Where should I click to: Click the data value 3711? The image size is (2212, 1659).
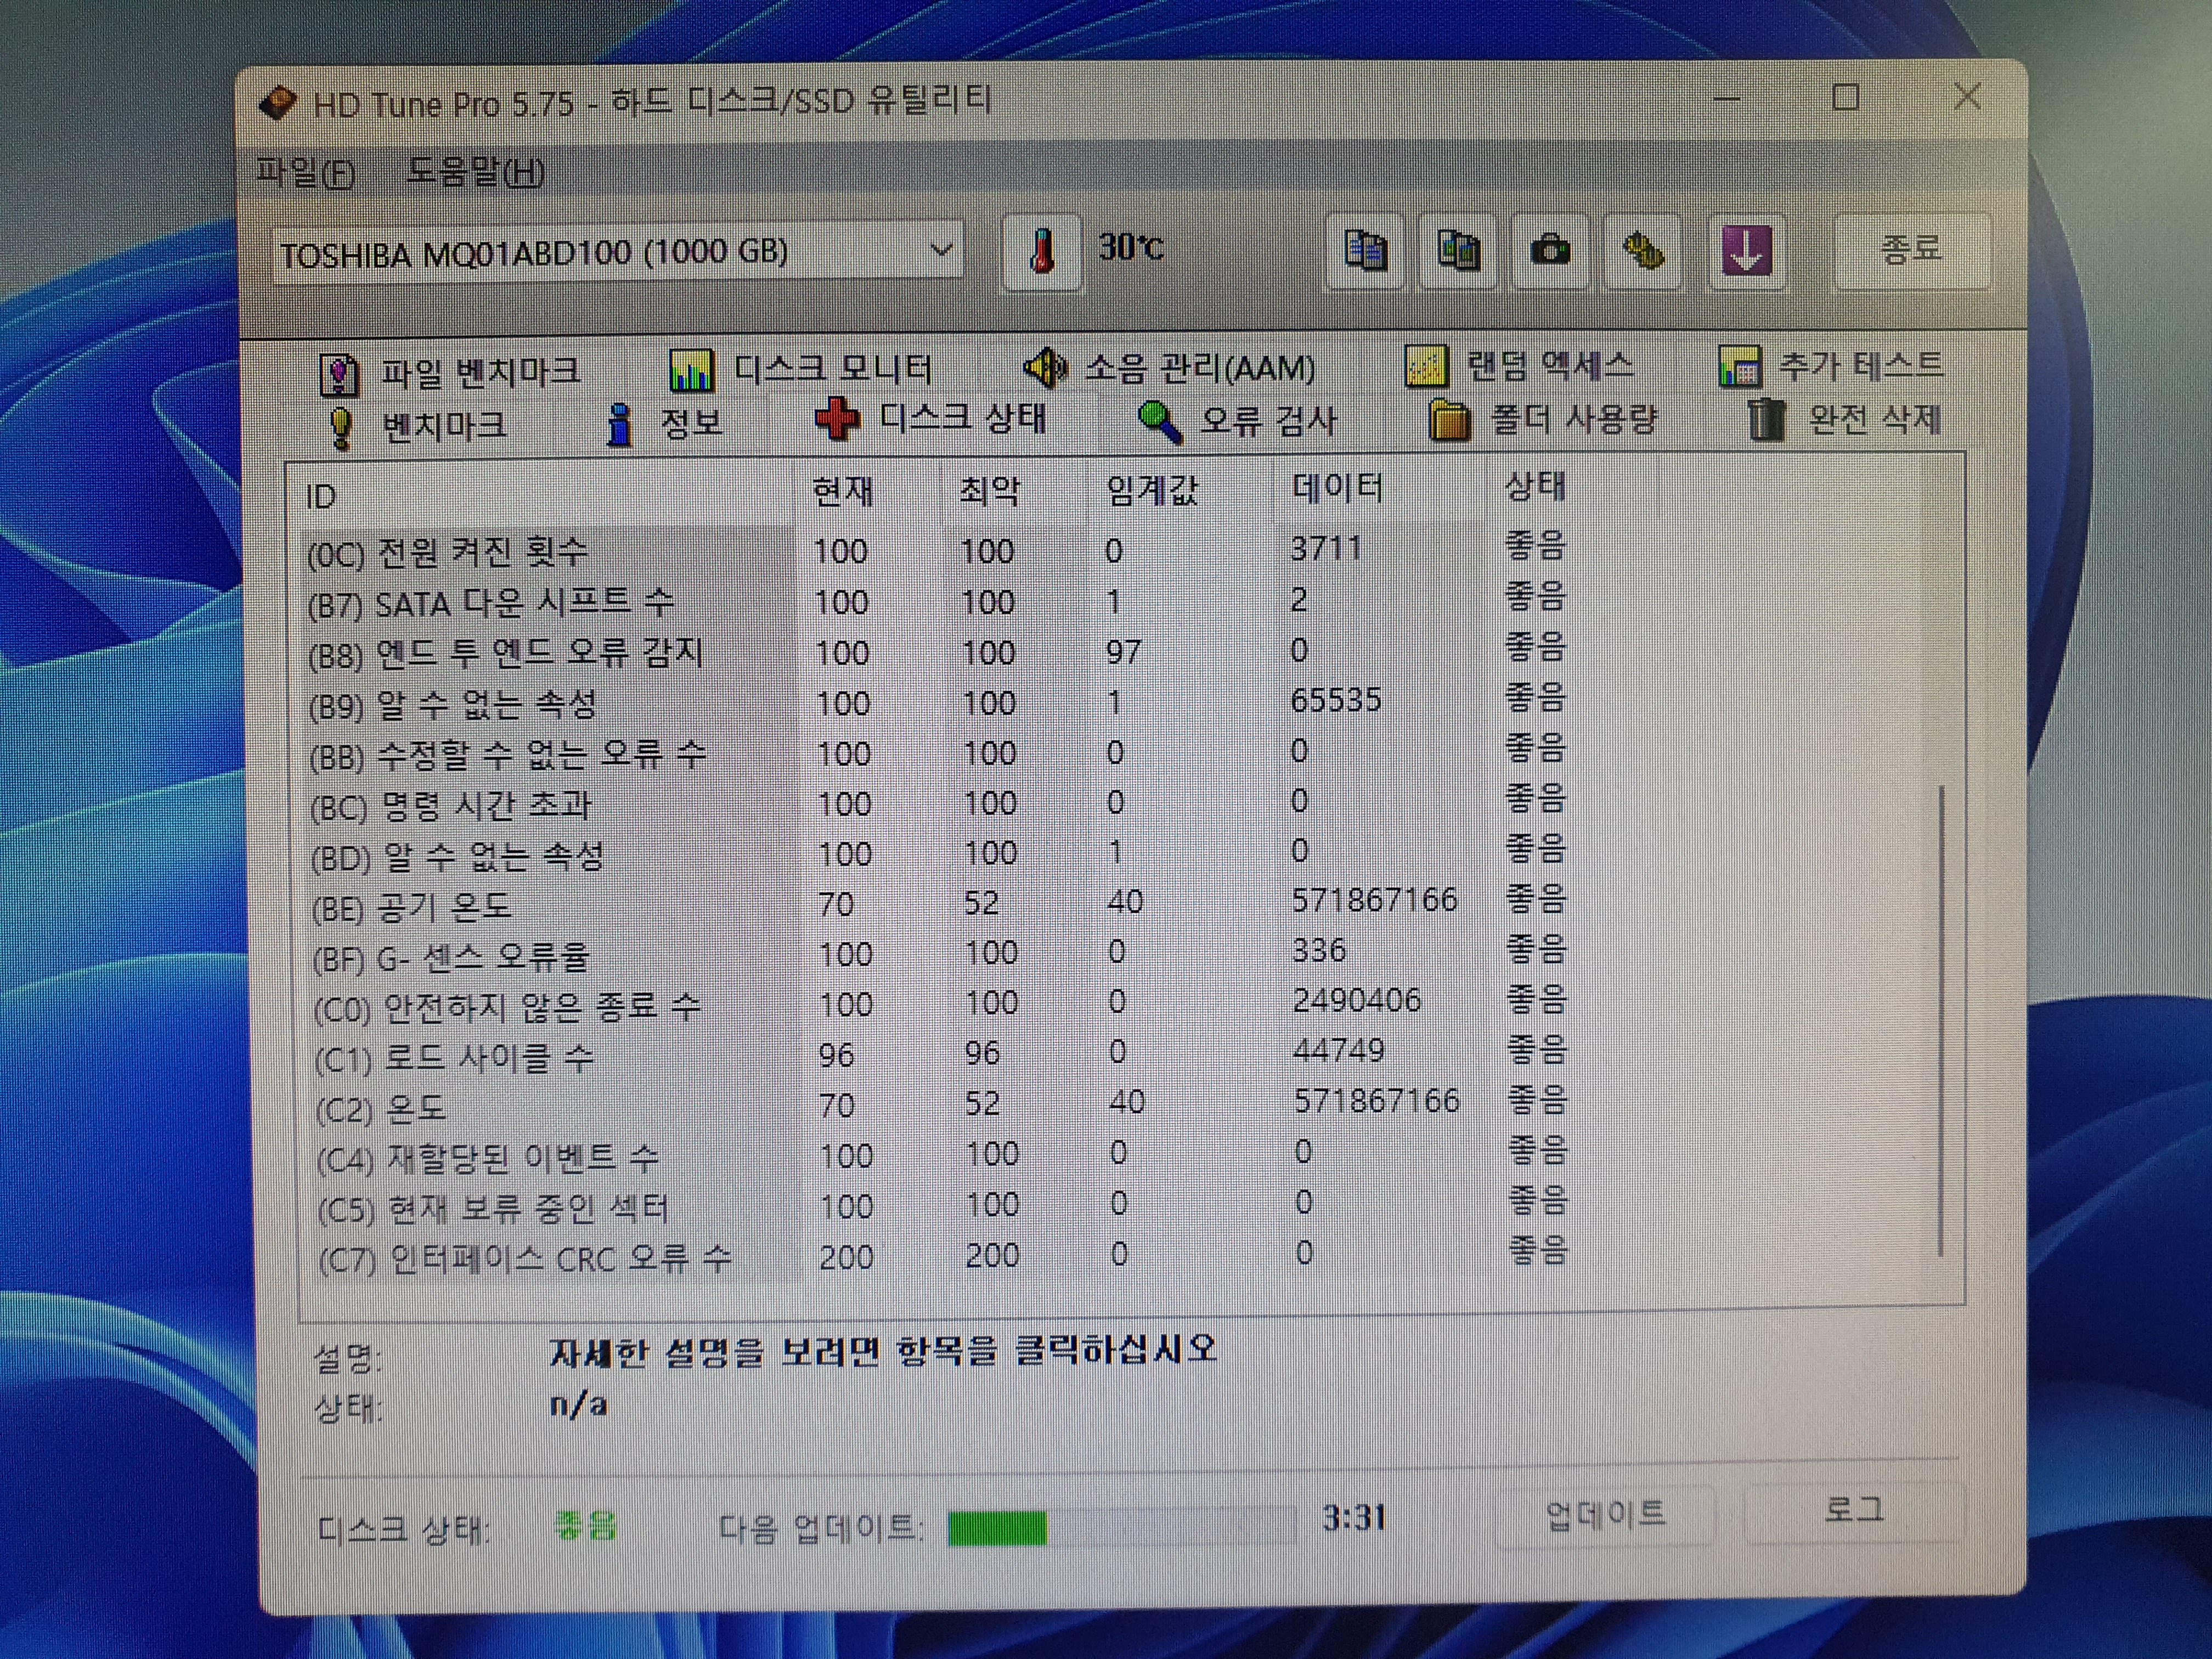click(x=1326, y=548)
